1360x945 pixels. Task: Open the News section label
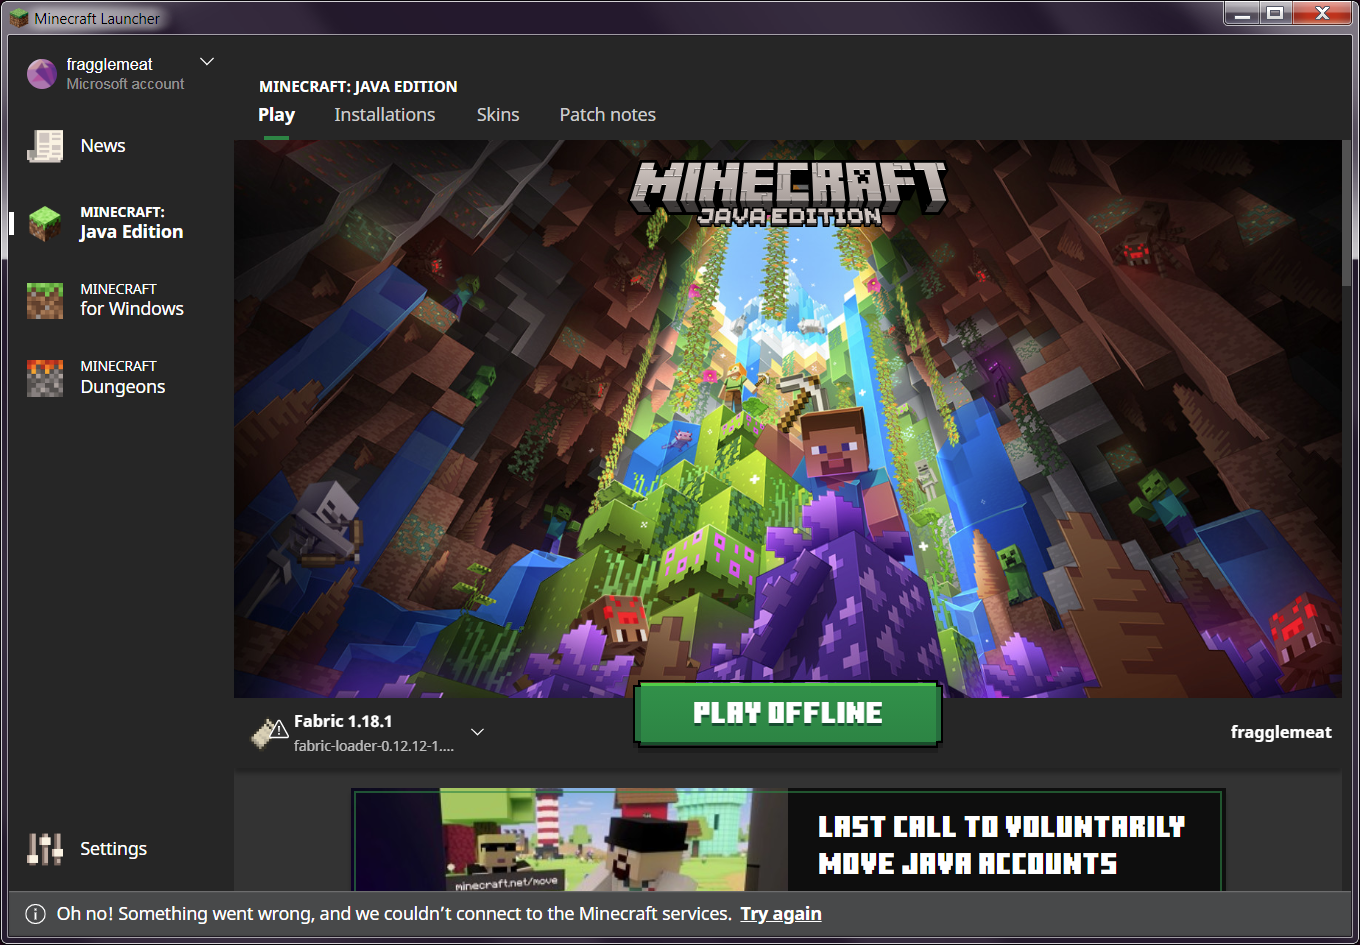point(103,146)
